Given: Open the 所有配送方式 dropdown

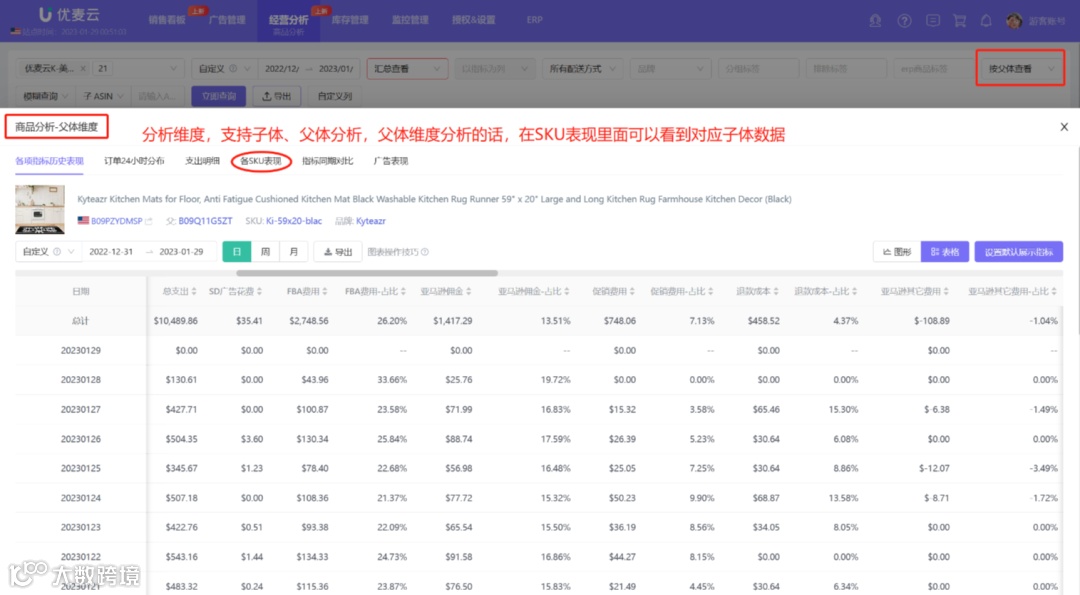Looking at the screenshot, I should click(583, 69).
